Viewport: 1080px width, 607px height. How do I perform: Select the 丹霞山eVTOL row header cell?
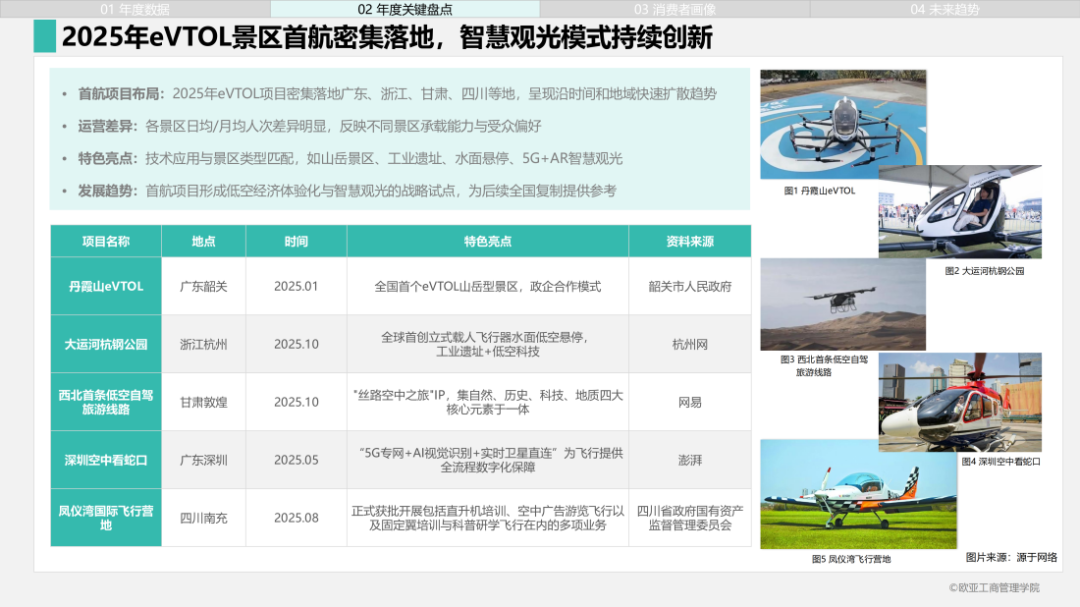pyautogui.click(x=106, y=286)
